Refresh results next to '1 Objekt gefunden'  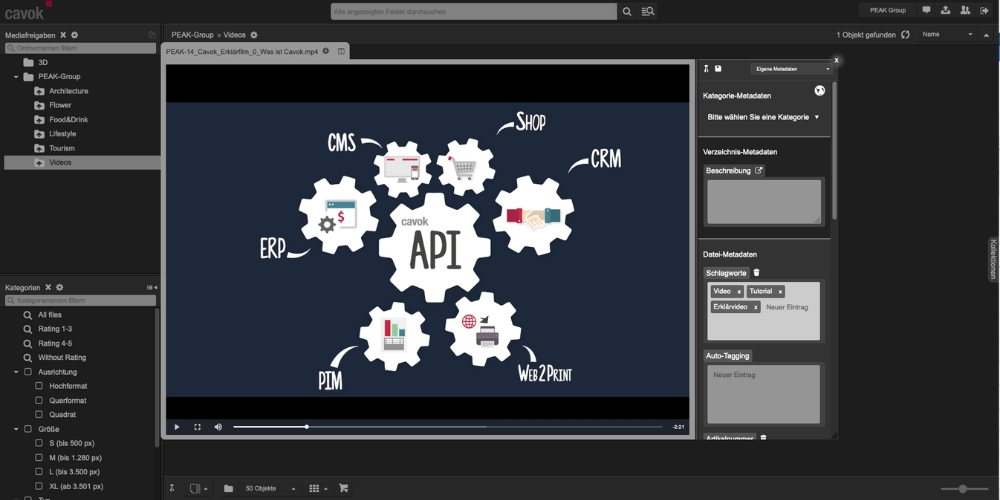pos(905,34)
